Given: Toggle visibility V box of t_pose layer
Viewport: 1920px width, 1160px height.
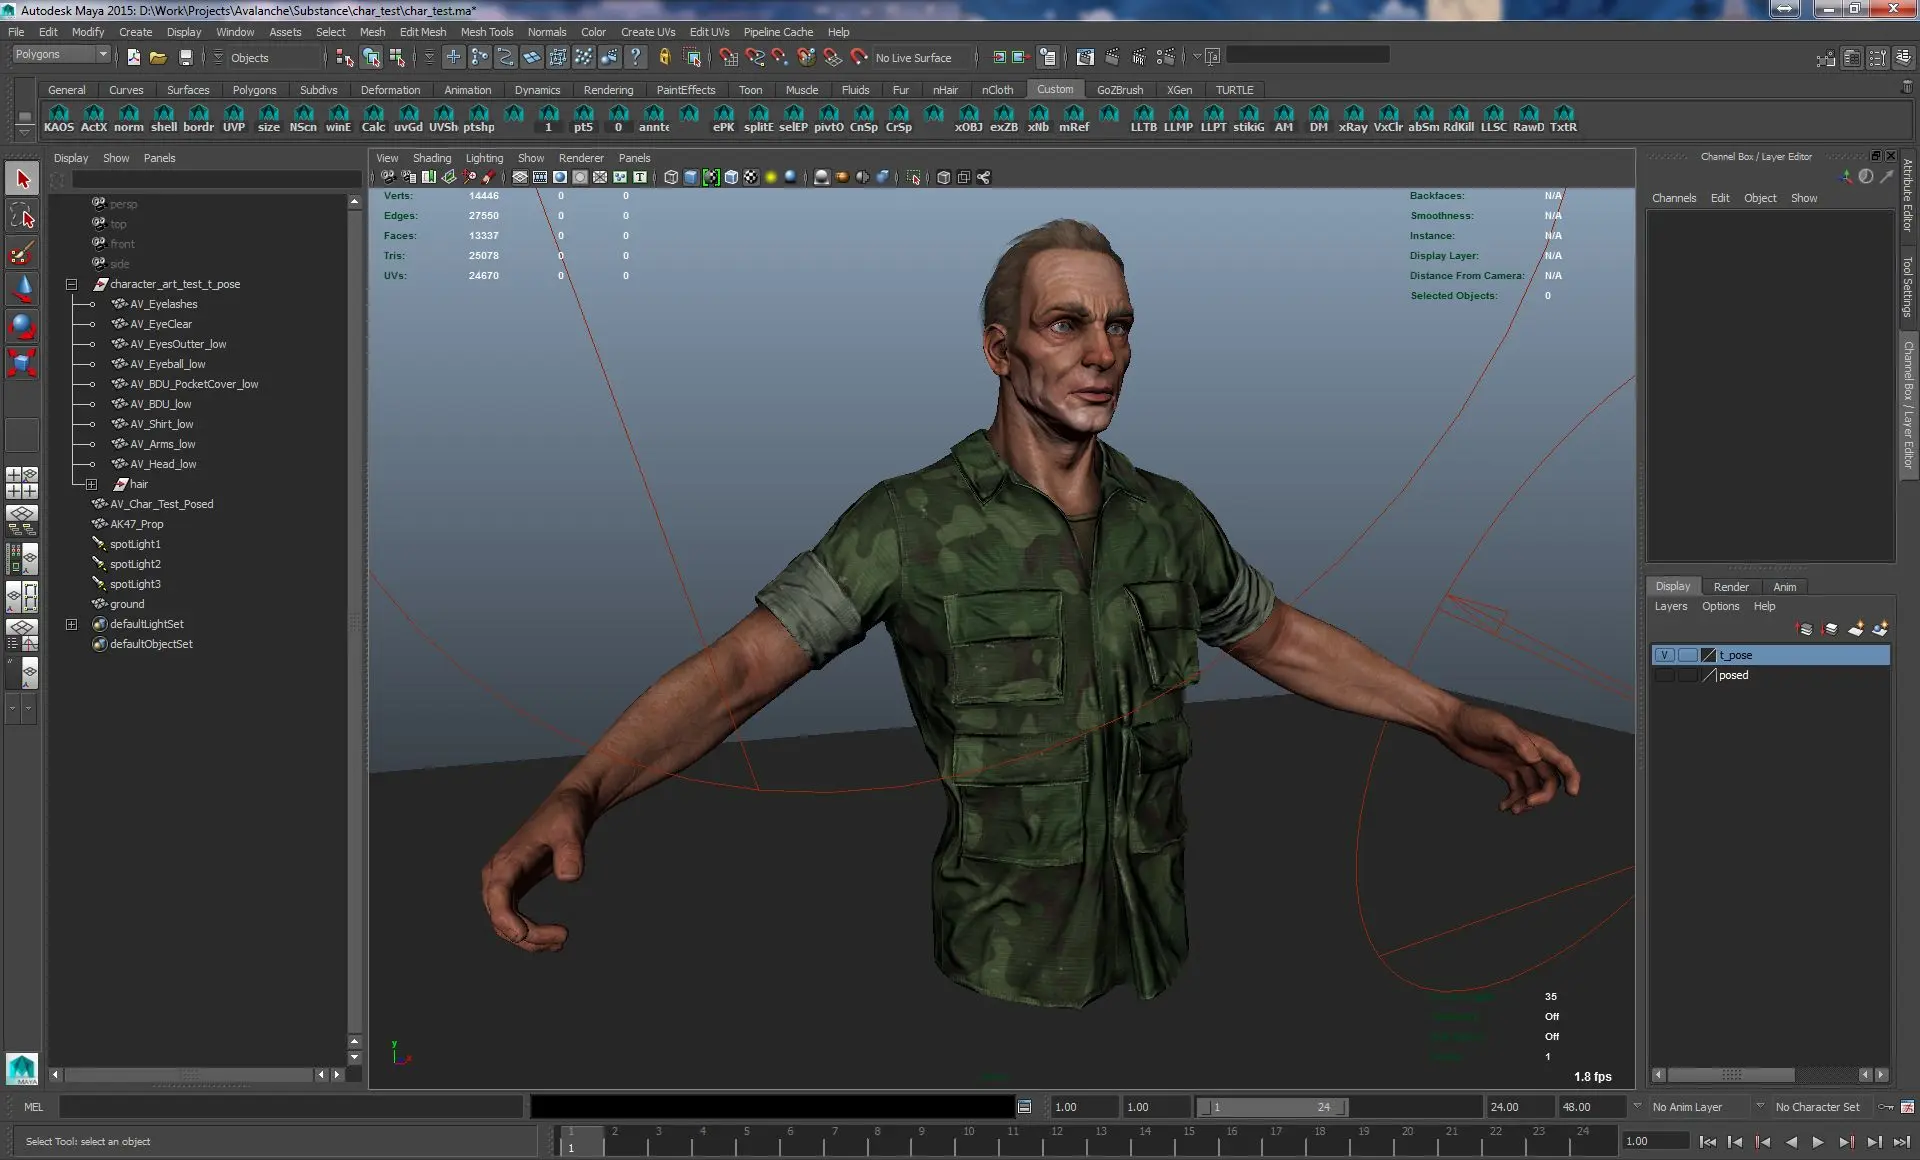Looking at the screenshot, I should pyautogui.click(x=1664, y=655).
